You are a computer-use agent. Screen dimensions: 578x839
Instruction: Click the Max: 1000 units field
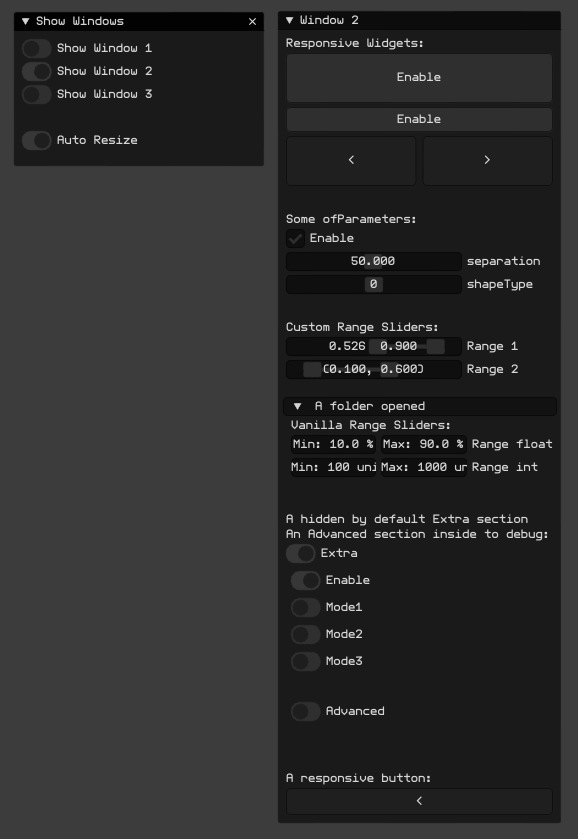(x=423, y=467)
